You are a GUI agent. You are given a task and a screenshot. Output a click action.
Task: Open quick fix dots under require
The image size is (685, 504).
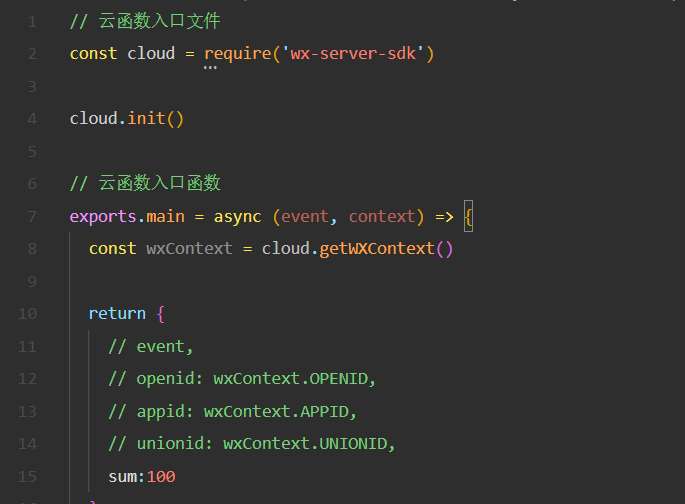click(210, 68)
